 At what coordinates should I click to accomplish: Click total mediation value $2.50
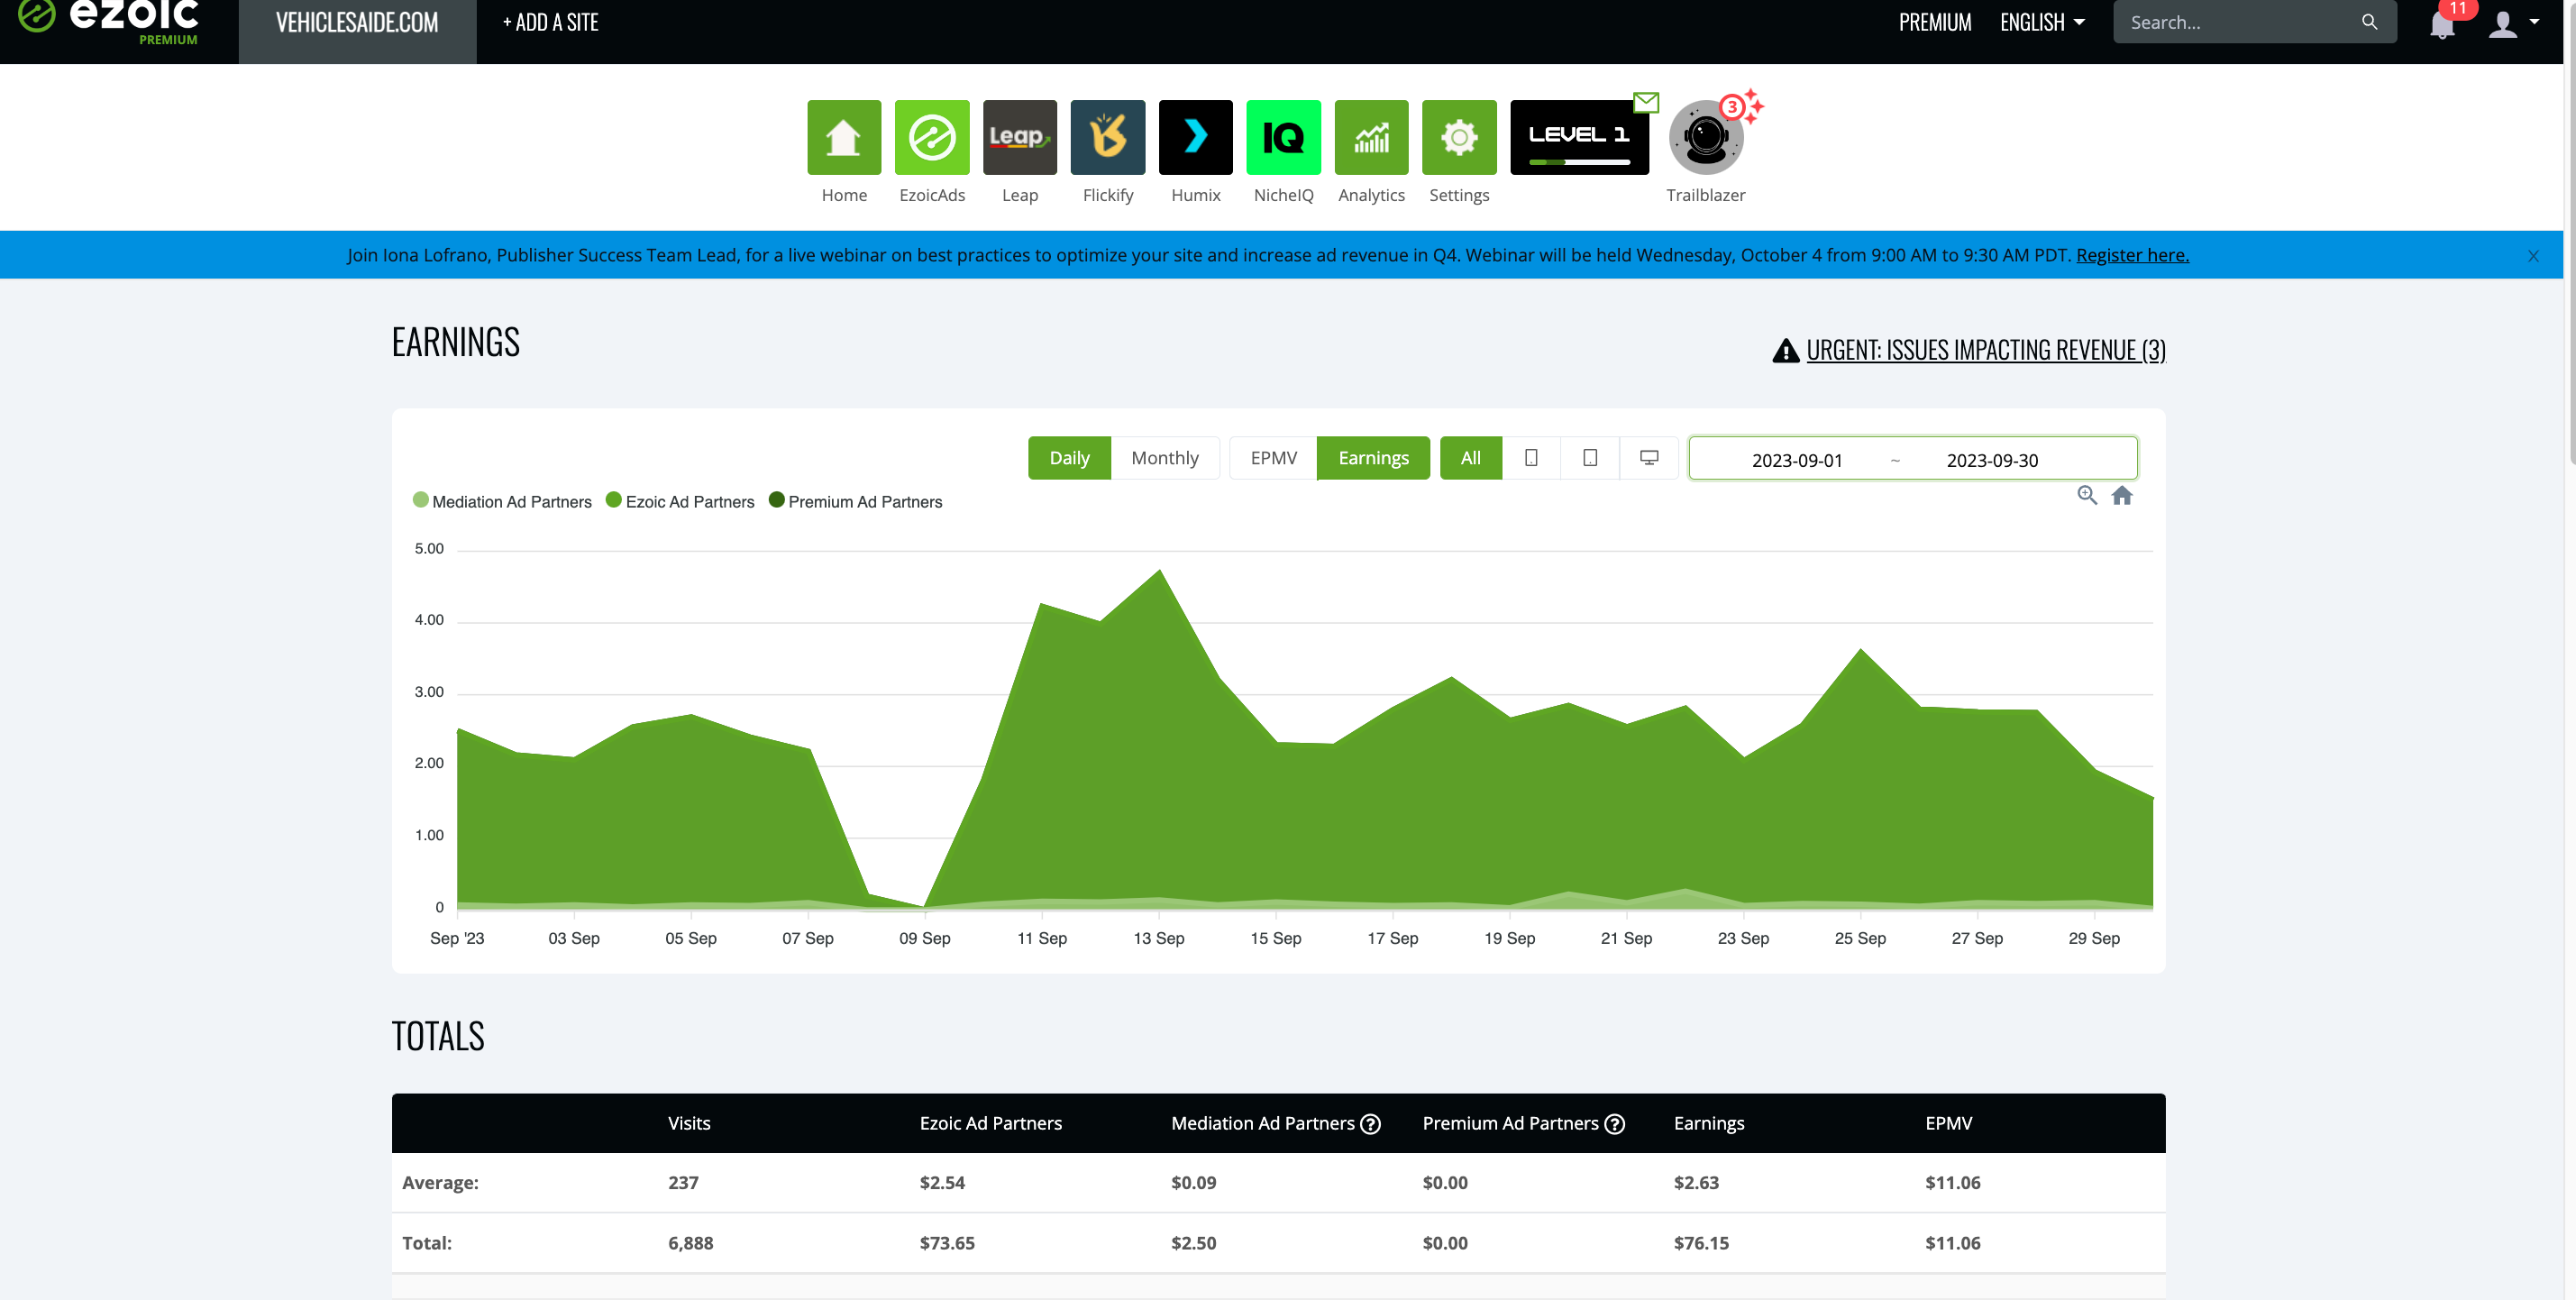(1193, 1243)
